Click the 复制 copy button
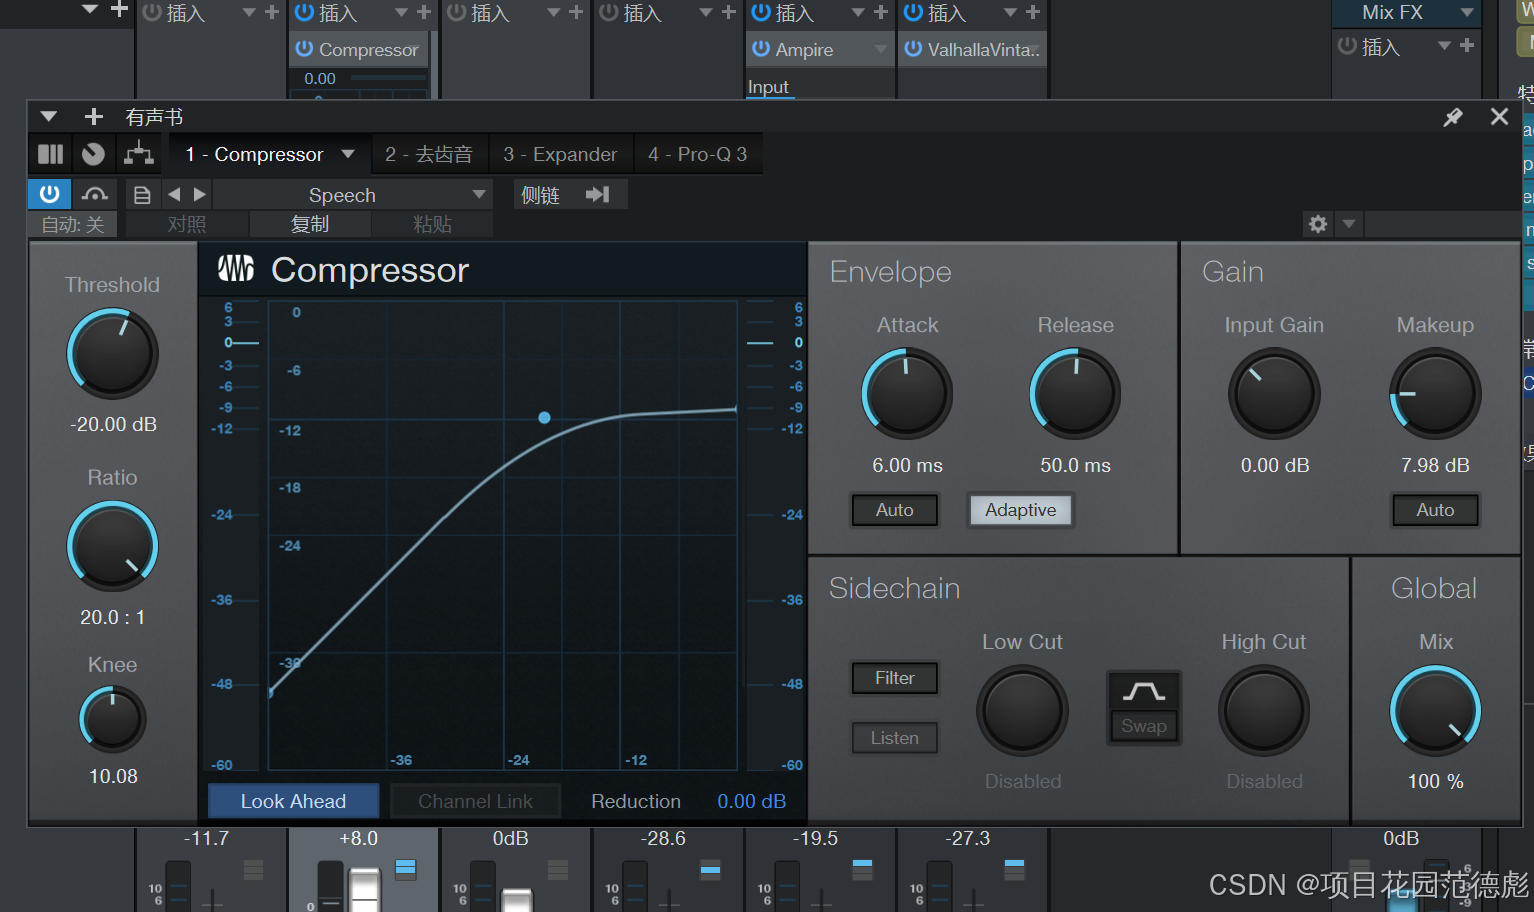The width and height of the screenshot is (1534, 912). pos(310,224)
